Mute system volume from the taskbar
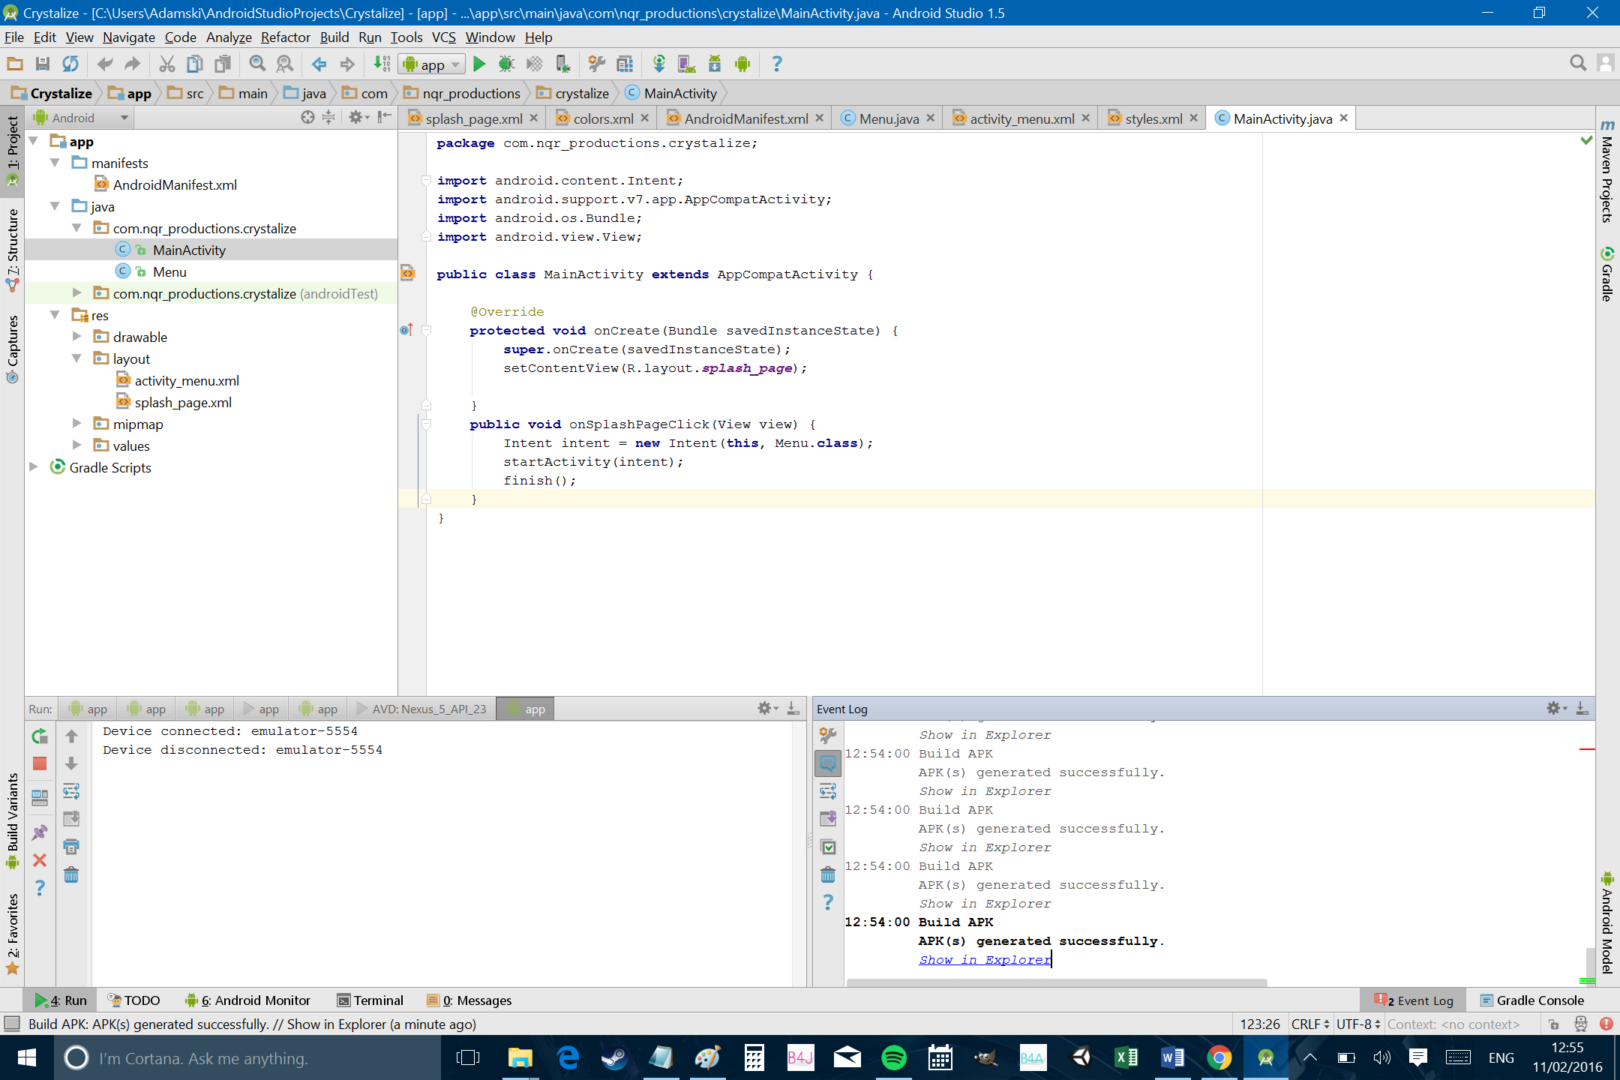The width and height of the screenshot is (1620, 1080). tap(1382, 1058)
